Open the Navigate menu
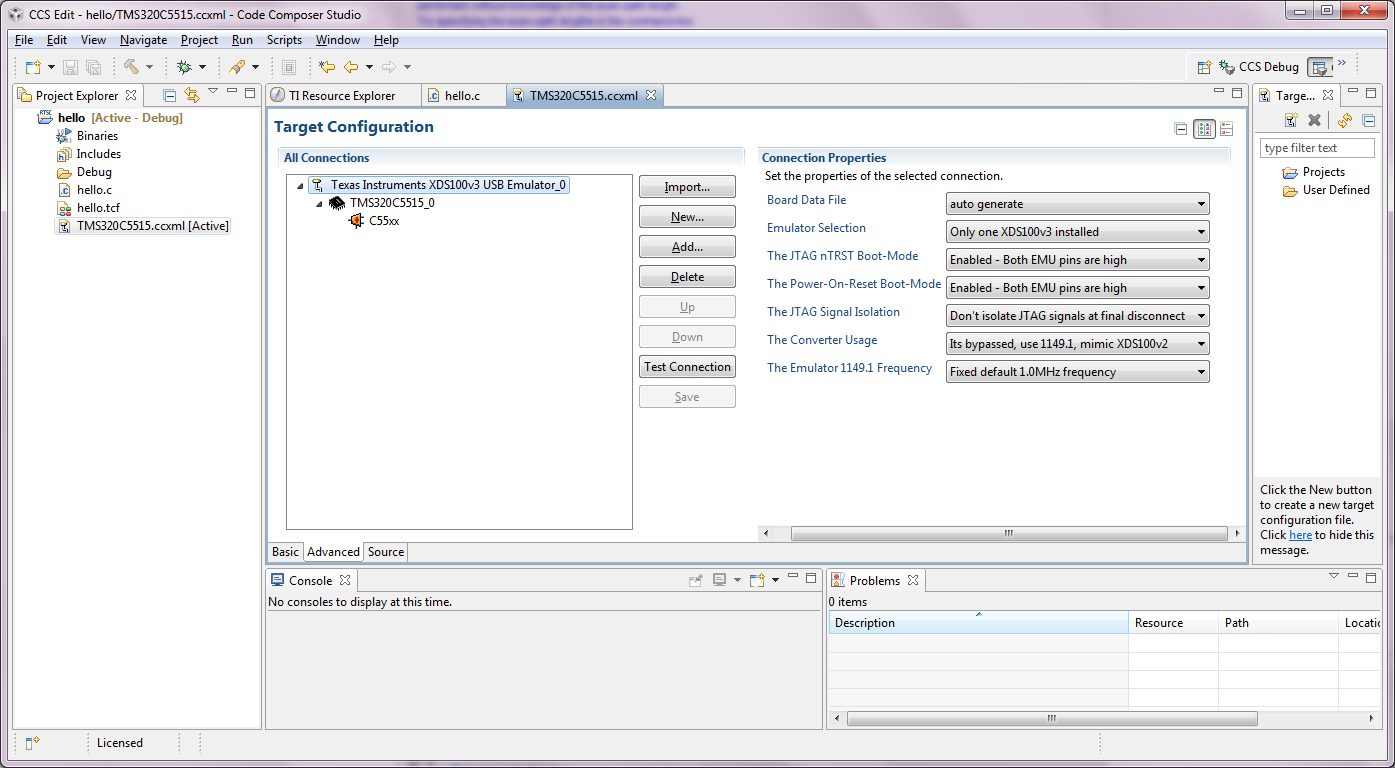This screenshot has height=768, width=1395. [143, 40]
